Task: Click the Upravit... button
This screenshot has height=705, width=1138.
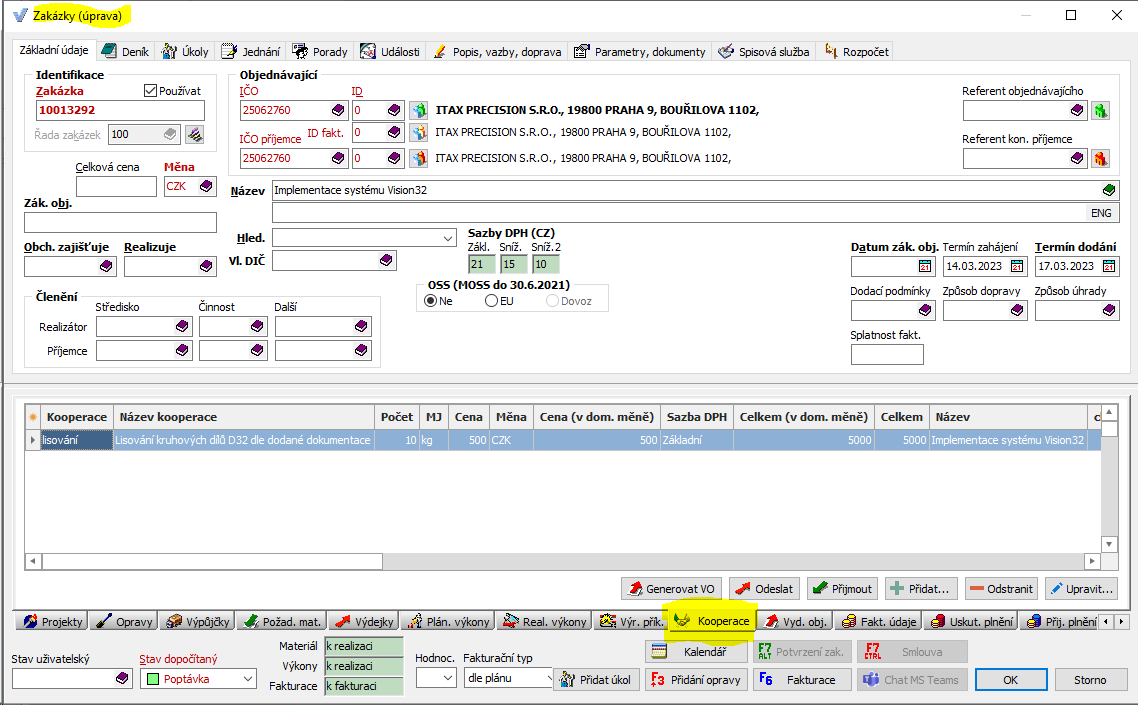Action: point(1081,589)
